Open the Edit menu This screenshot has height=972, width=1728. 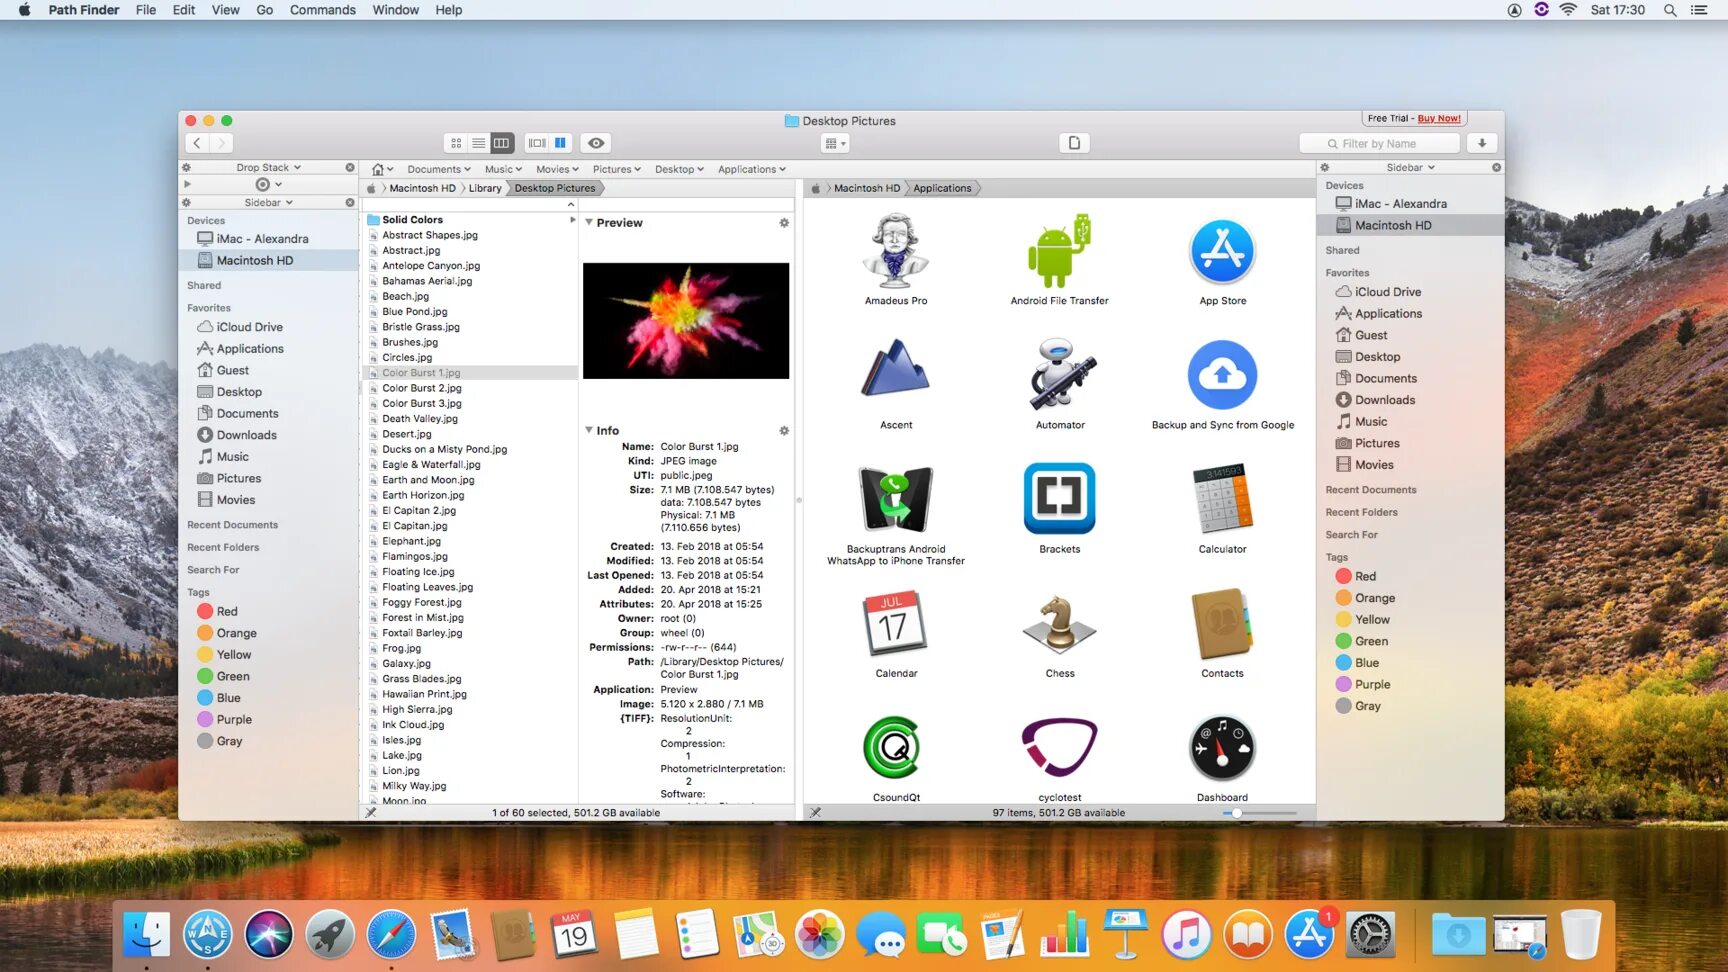coord(184,10)
